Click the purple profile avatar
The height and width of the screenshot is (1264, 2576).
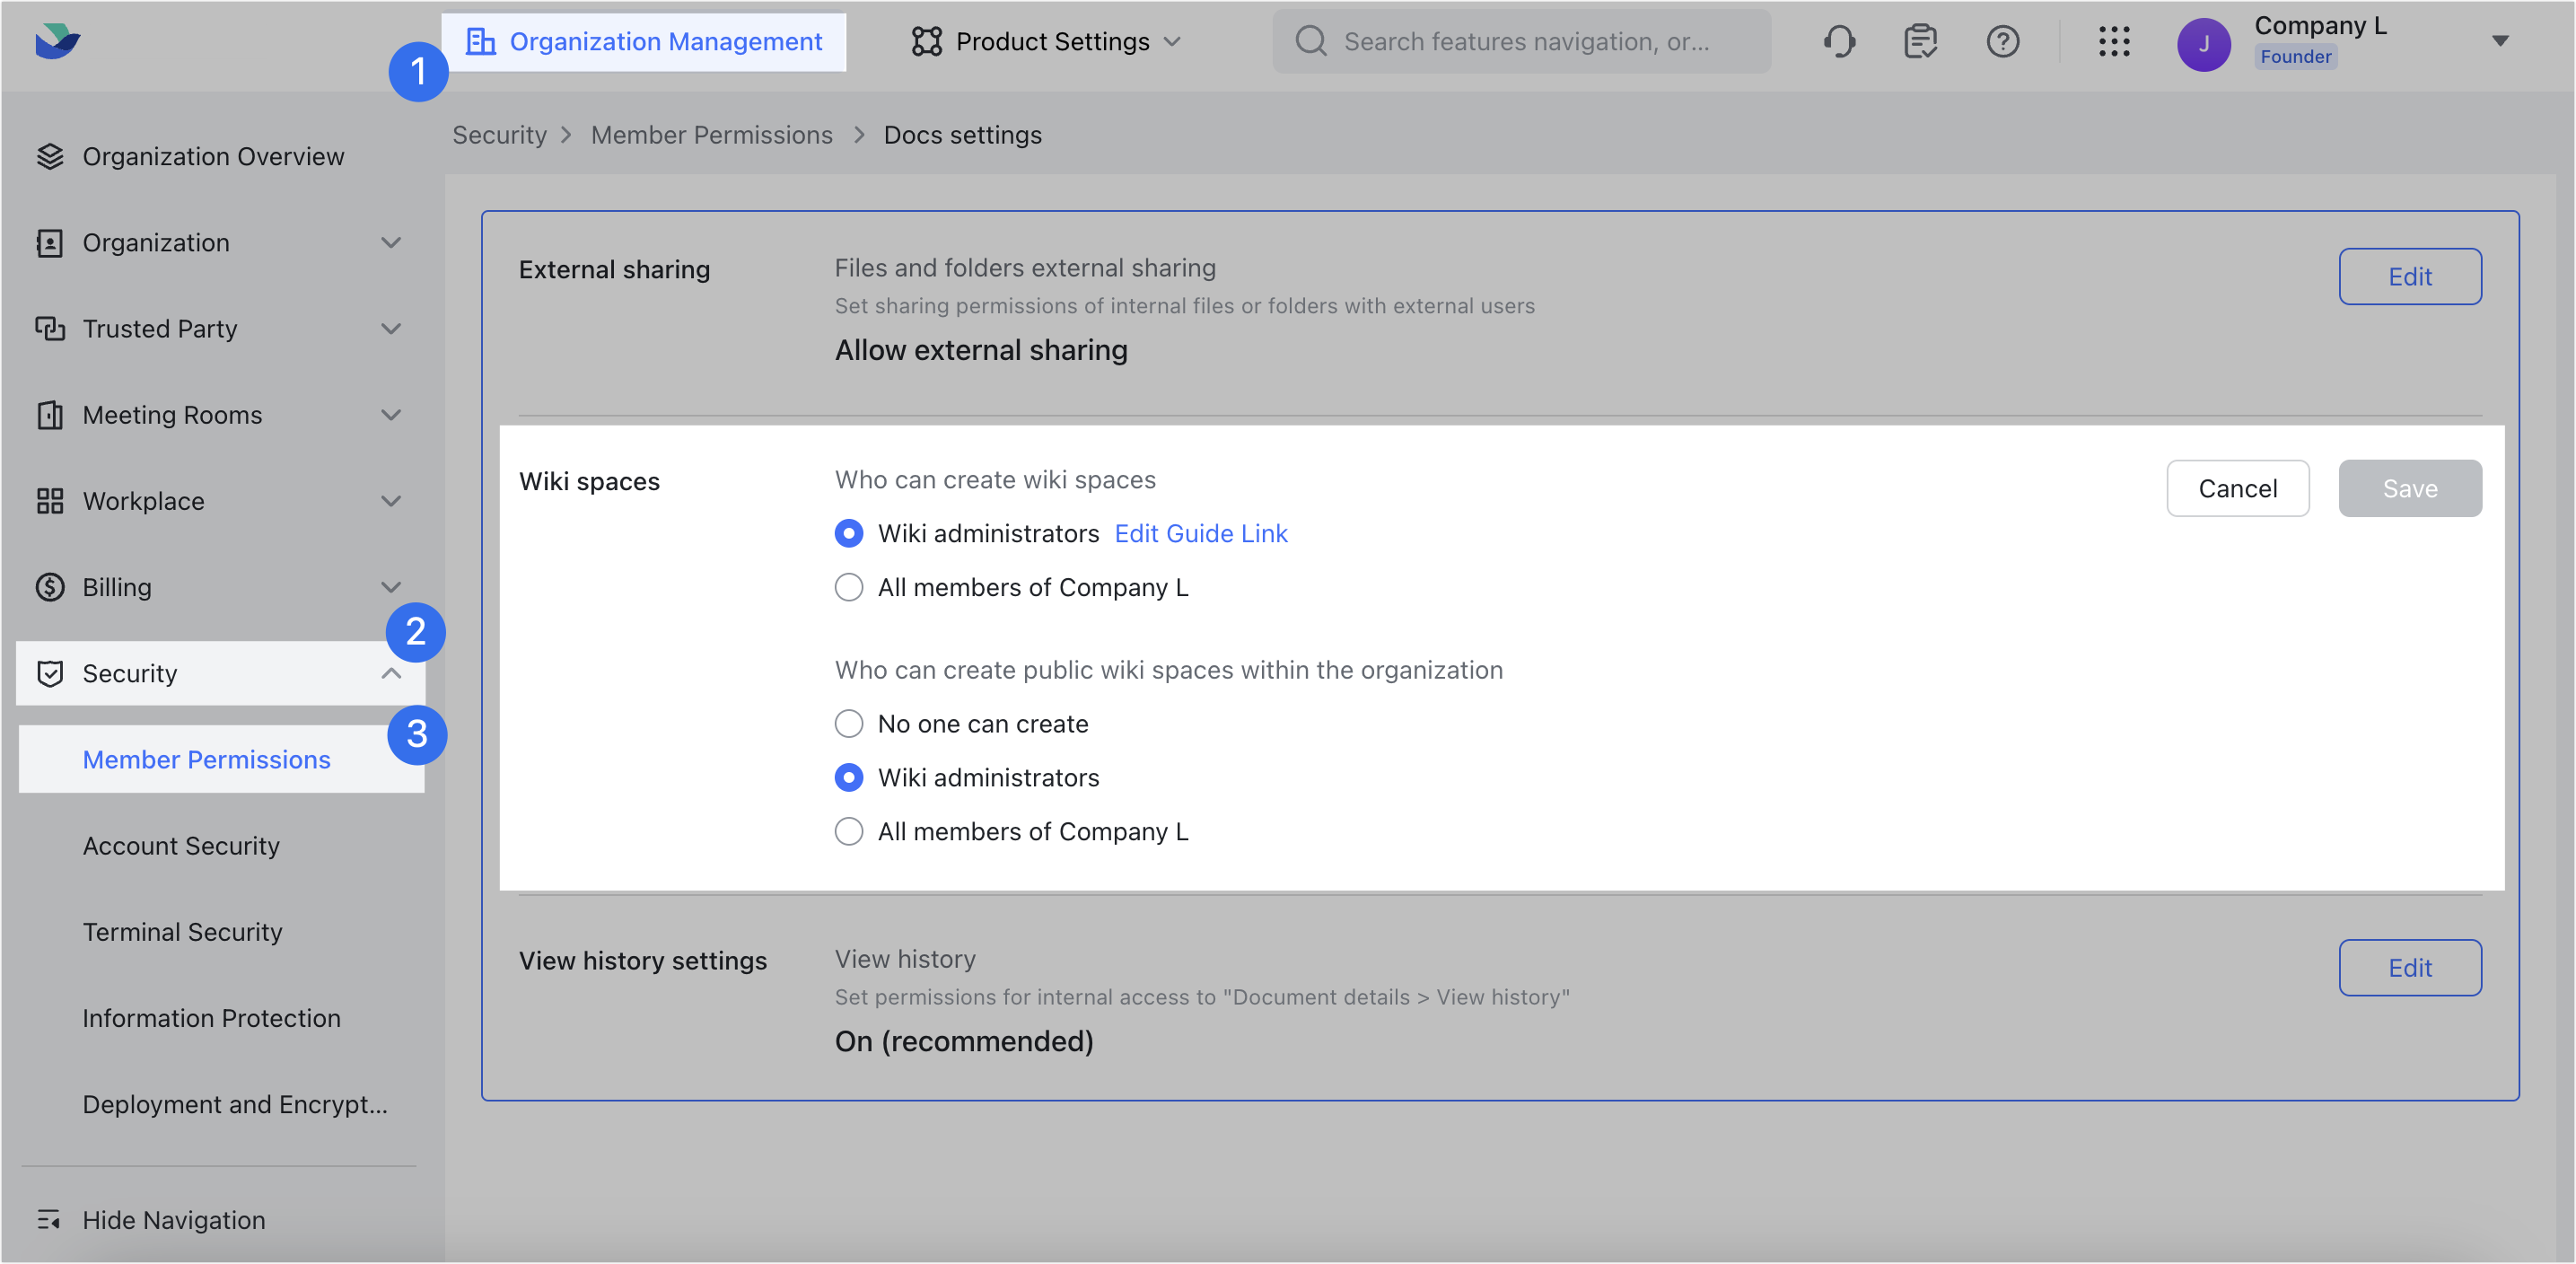(x=2204, y=44)
